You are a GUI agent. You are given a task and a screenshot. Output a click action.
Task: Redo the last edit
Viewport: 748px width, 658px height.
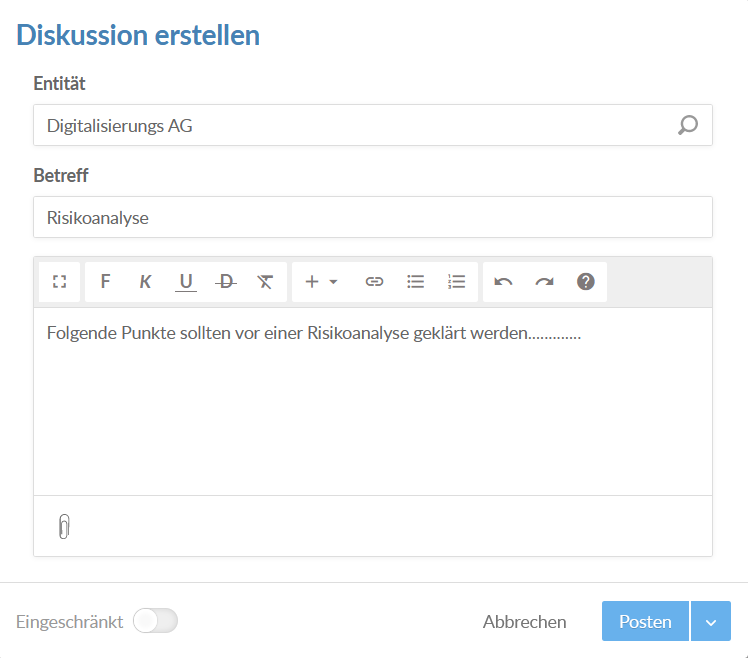click(544, 282)
